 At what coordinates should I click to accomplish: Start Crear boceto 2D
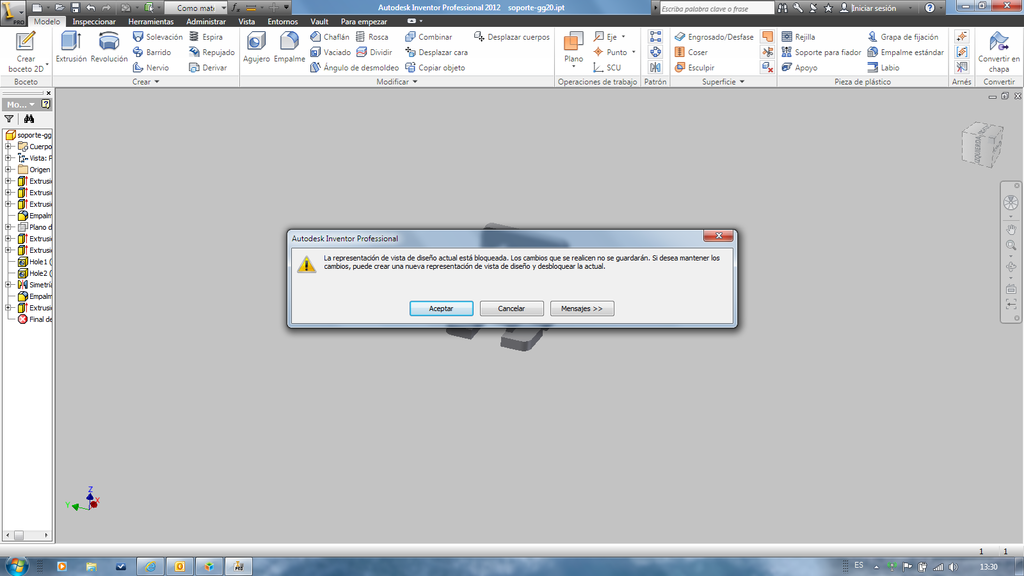point(25,52)
